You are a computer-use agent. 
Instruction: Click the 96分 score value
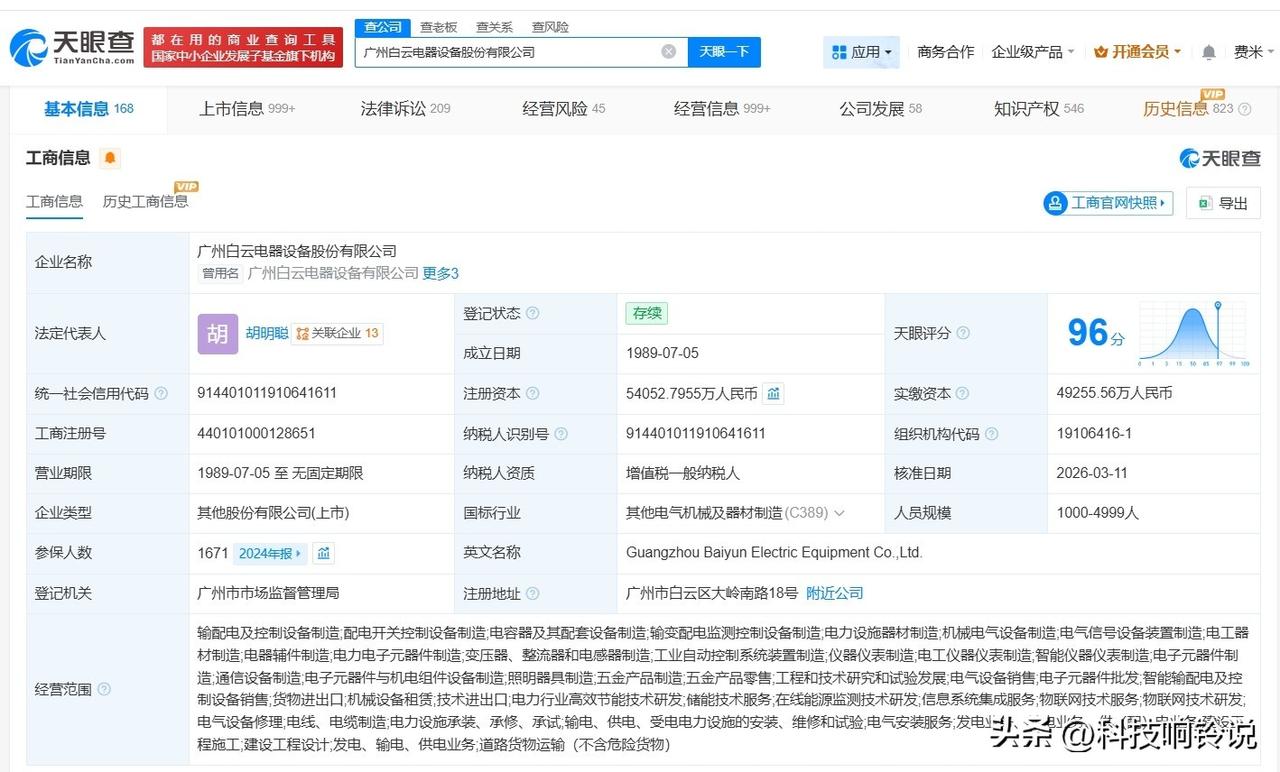(1096, 333)
